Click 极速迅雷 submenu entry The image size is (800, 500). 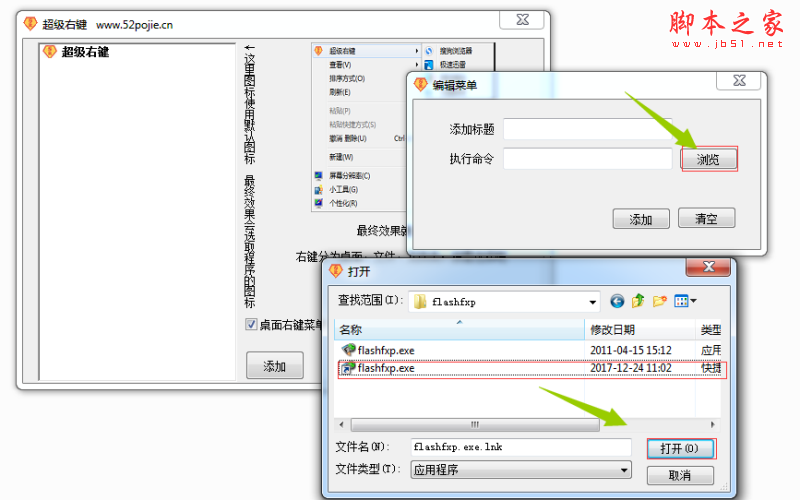pyautogui.click(x=453, y=64)
